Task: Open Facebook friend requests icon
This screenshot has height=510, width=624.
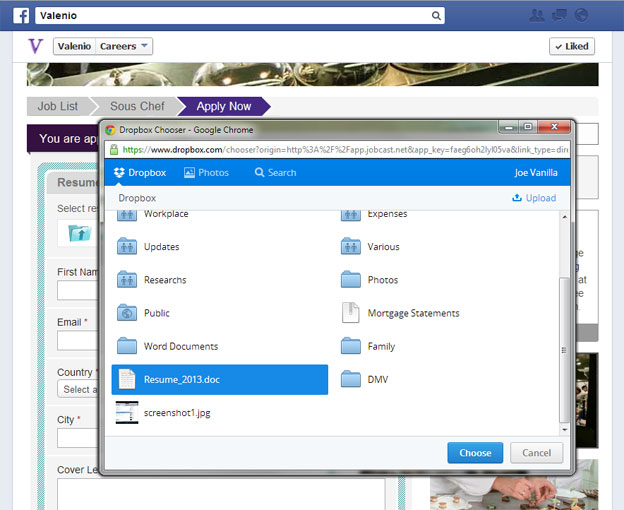Action: coord(536,16)
